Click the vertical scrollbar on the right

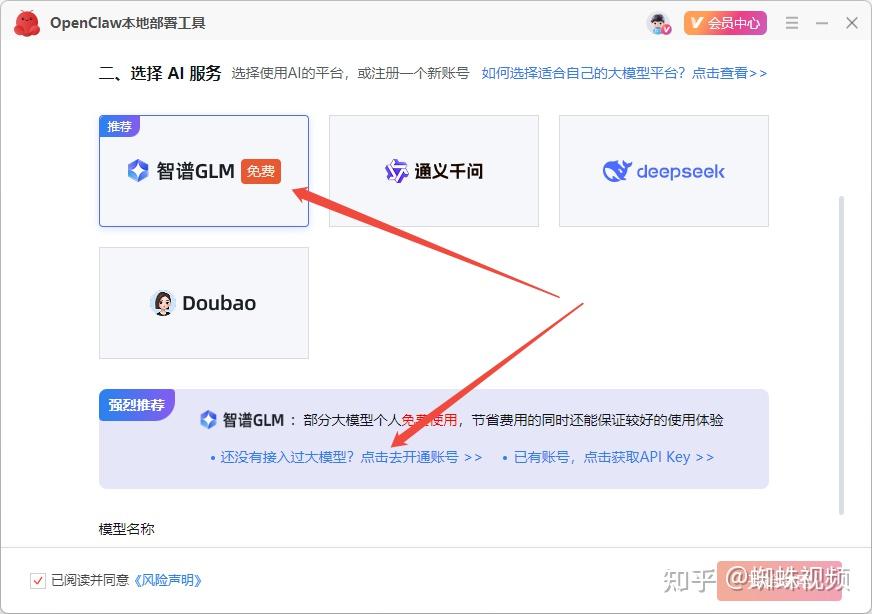click(841, 355)
